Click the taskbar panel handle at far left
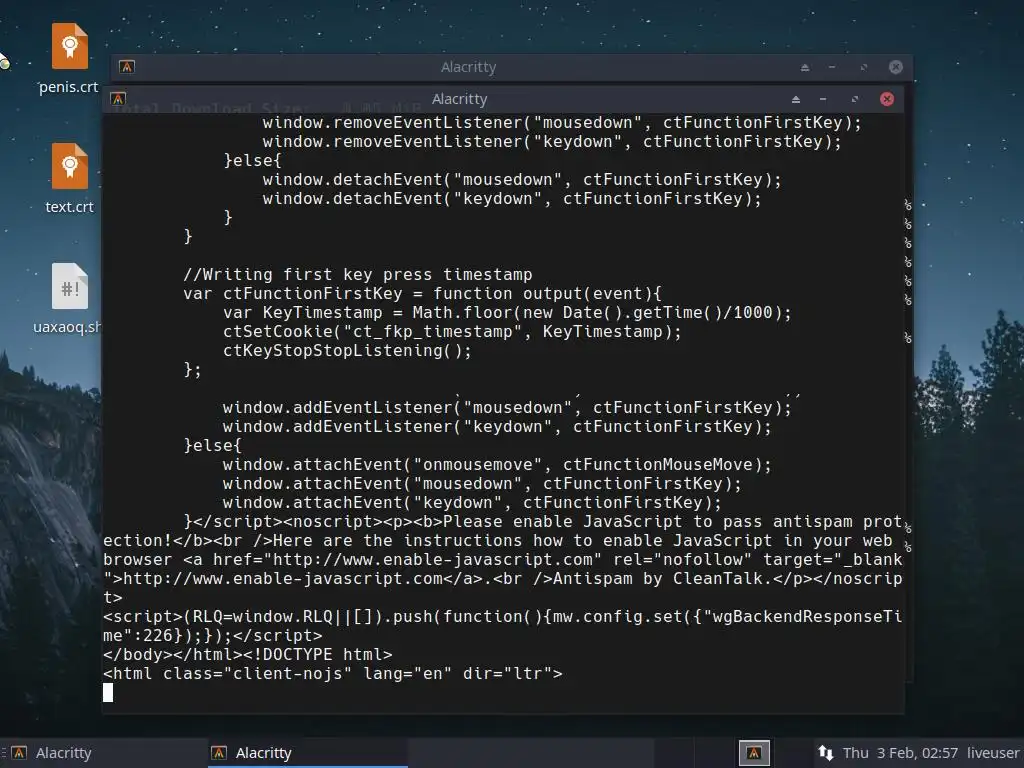The image size is (1024, 768). point(3,753)
